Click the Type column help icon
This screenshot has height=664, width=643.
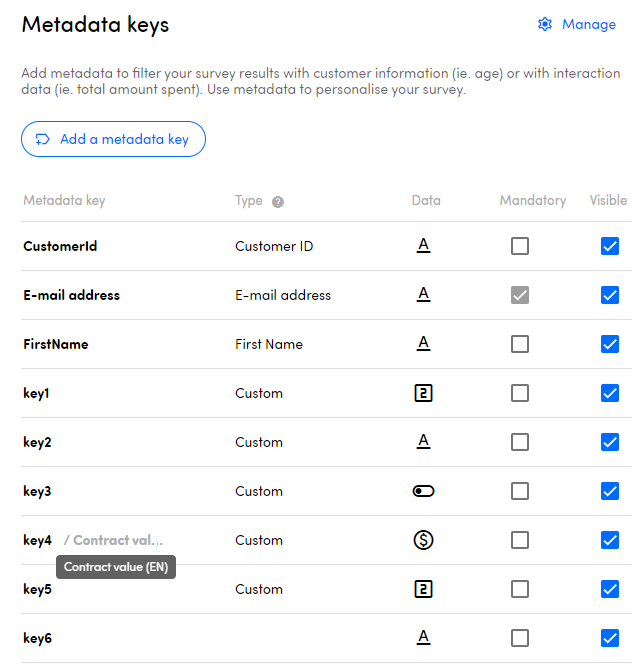tap(278, 201)
